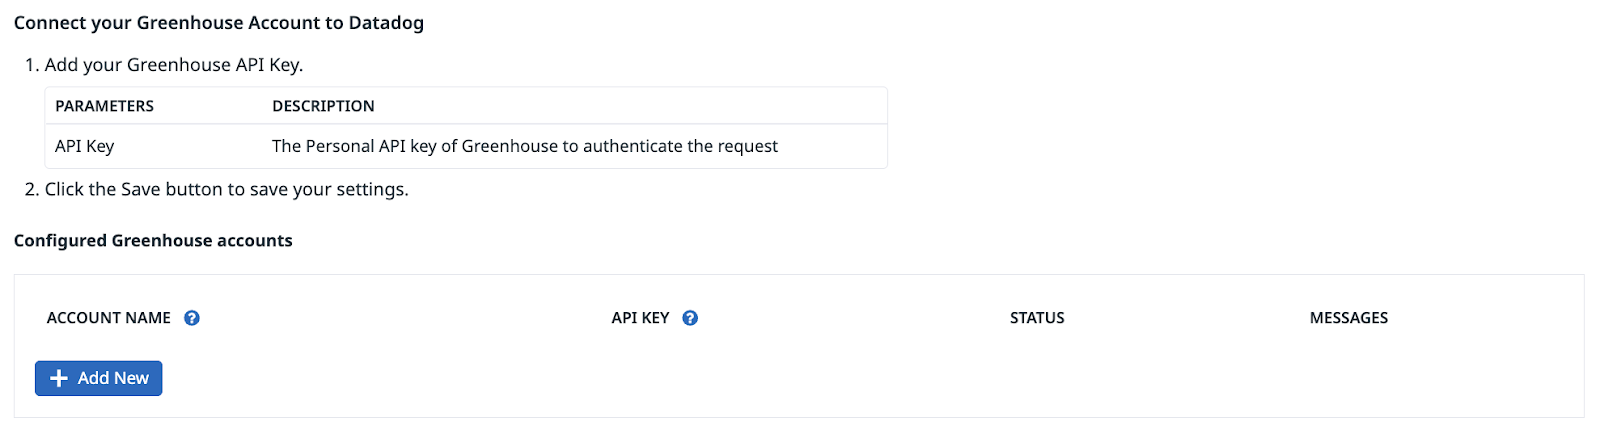The image size is (1600, 443).
Task: Click the help icon beside API KEY
Action: (690, 318)
